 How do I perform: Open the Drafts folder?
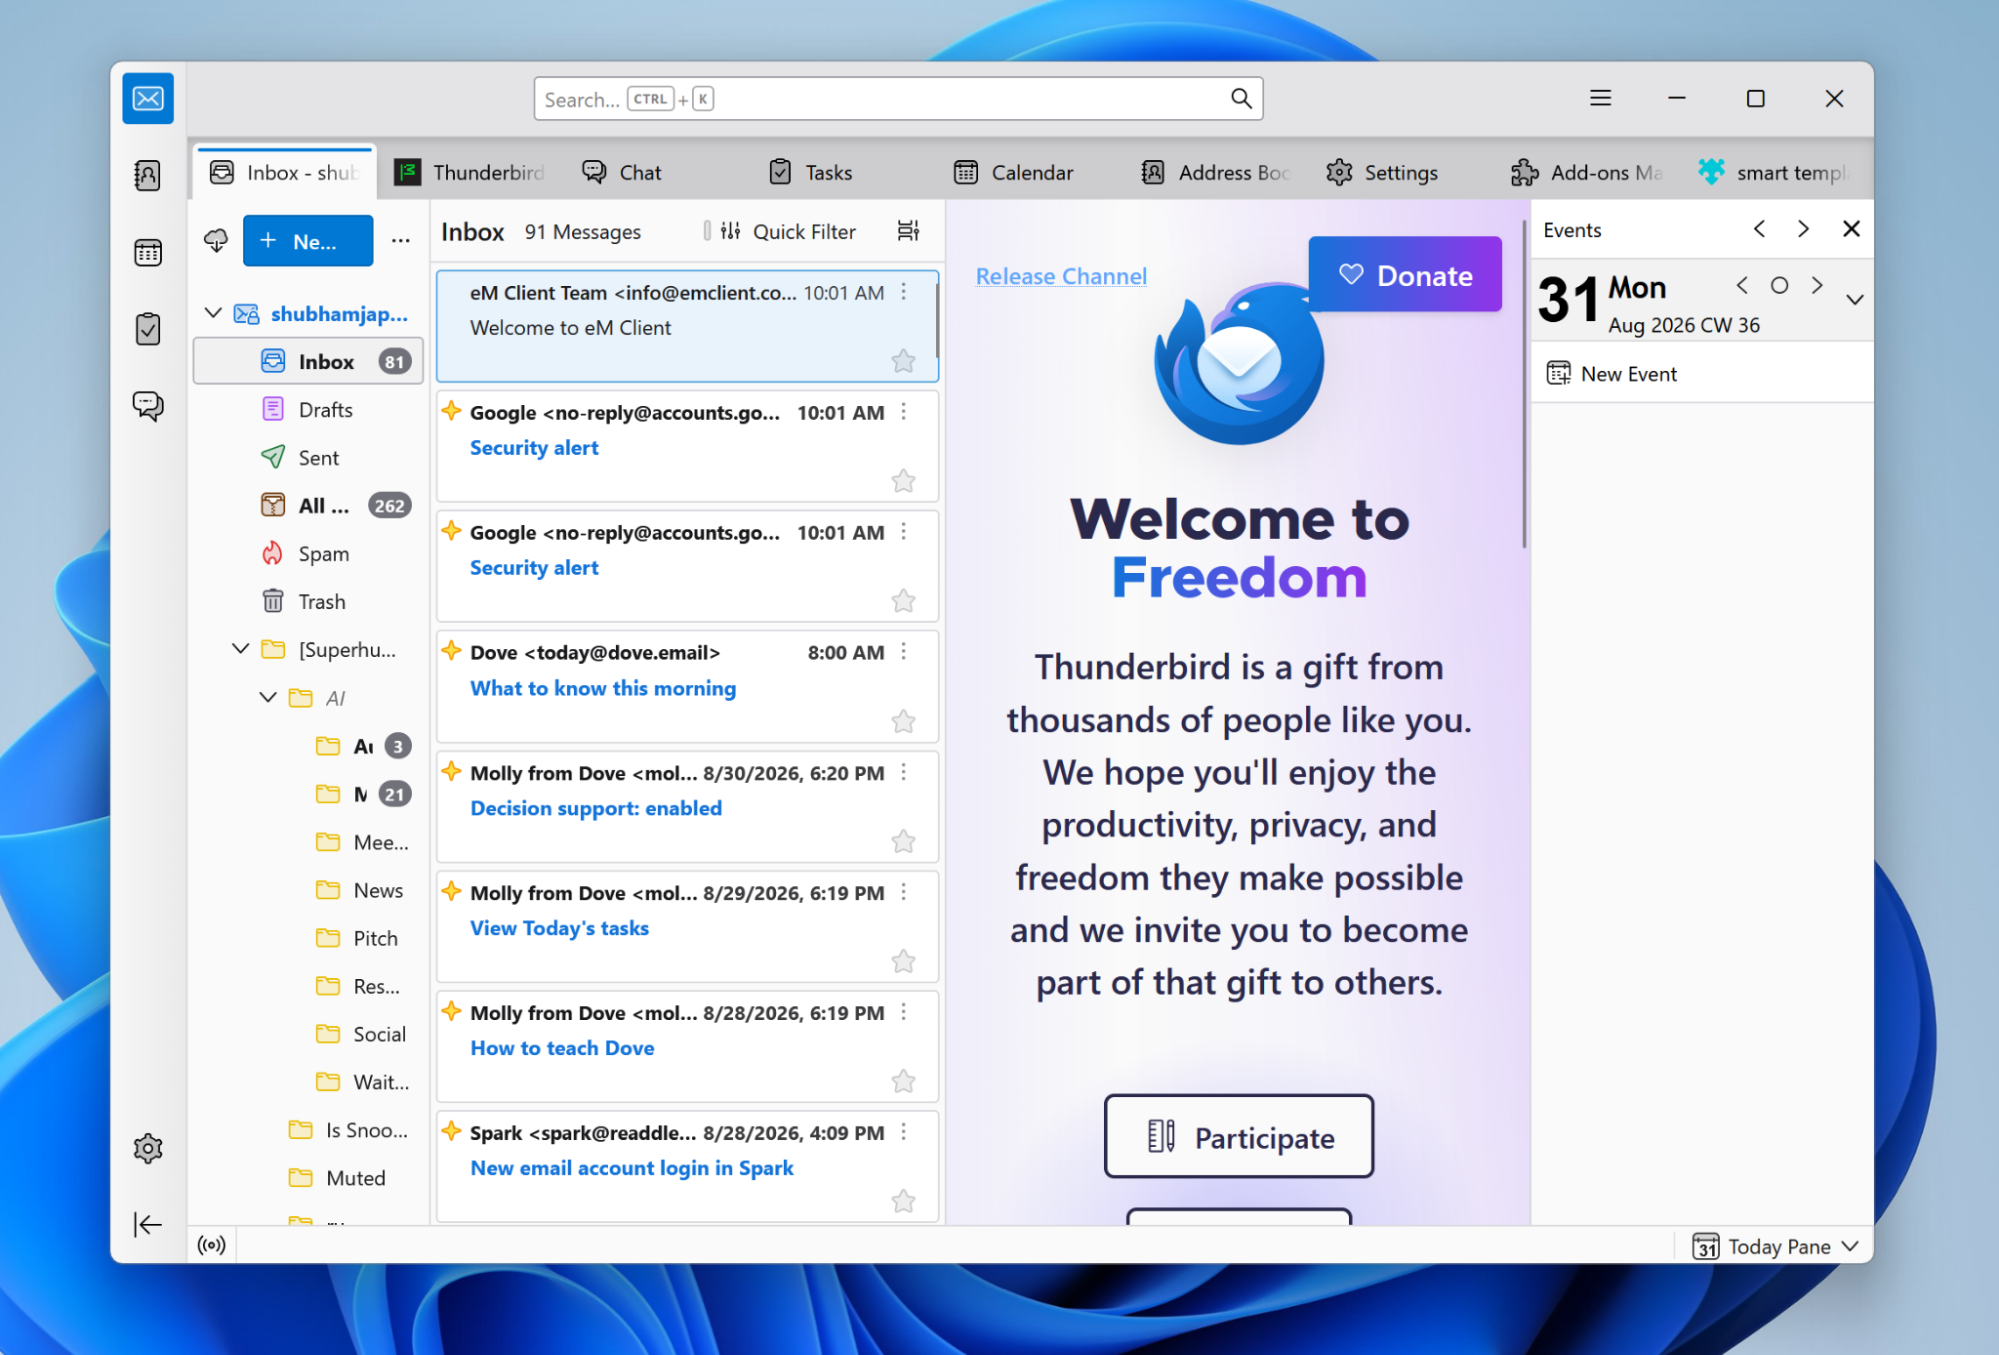pos(308,409)
